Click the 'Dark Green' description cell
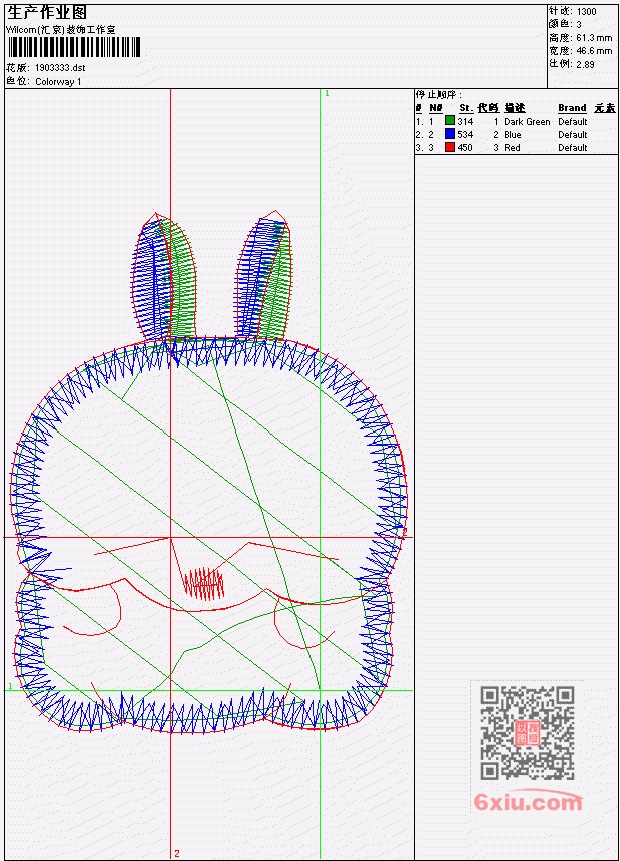 [527, 121]
